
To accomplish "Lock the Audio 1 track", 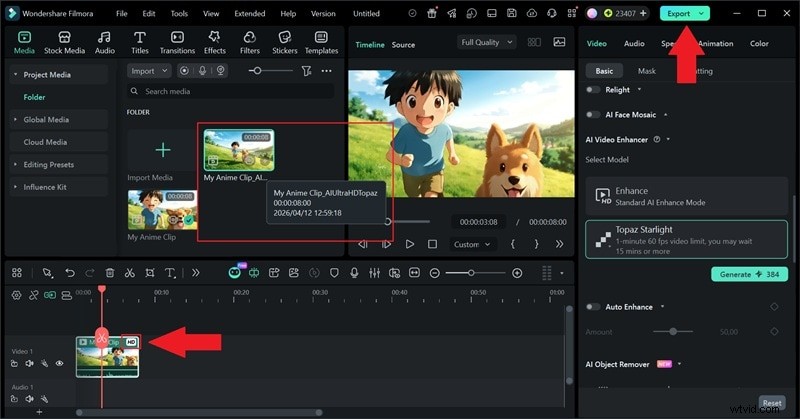I will pyautogui.click(x=14, y=399).
